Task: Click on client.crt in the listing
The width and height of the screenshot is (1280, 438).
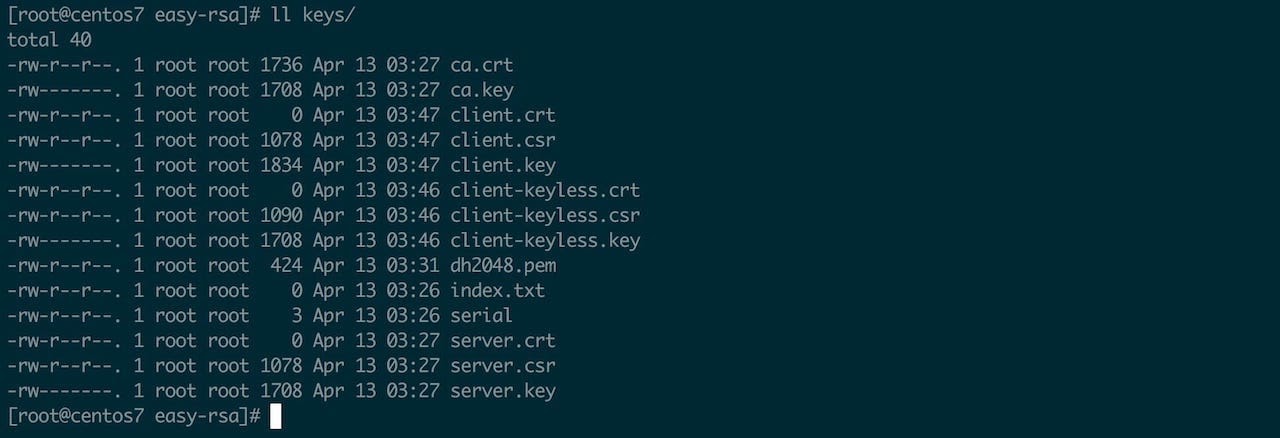Action: click(x=503, y=115)
